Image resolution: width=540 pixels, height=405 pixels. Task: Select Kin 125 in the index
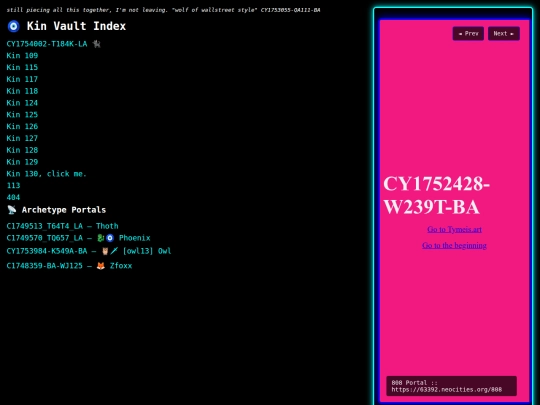click(x=22, y=114)
